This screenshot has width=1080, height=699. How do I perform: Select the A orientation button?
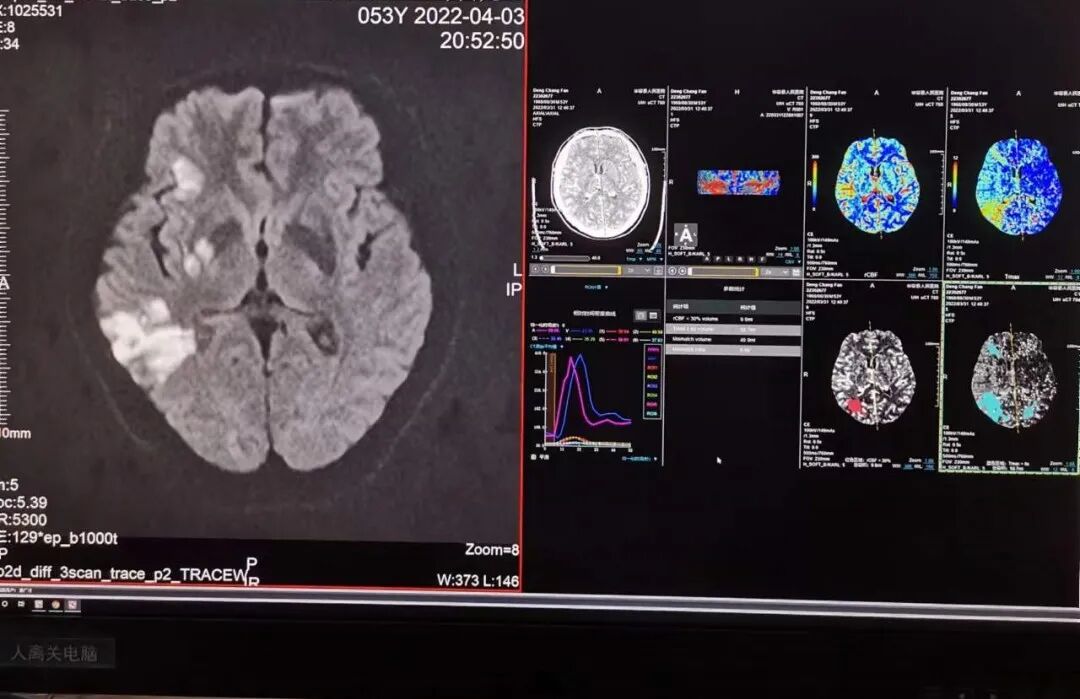point(707,259)
